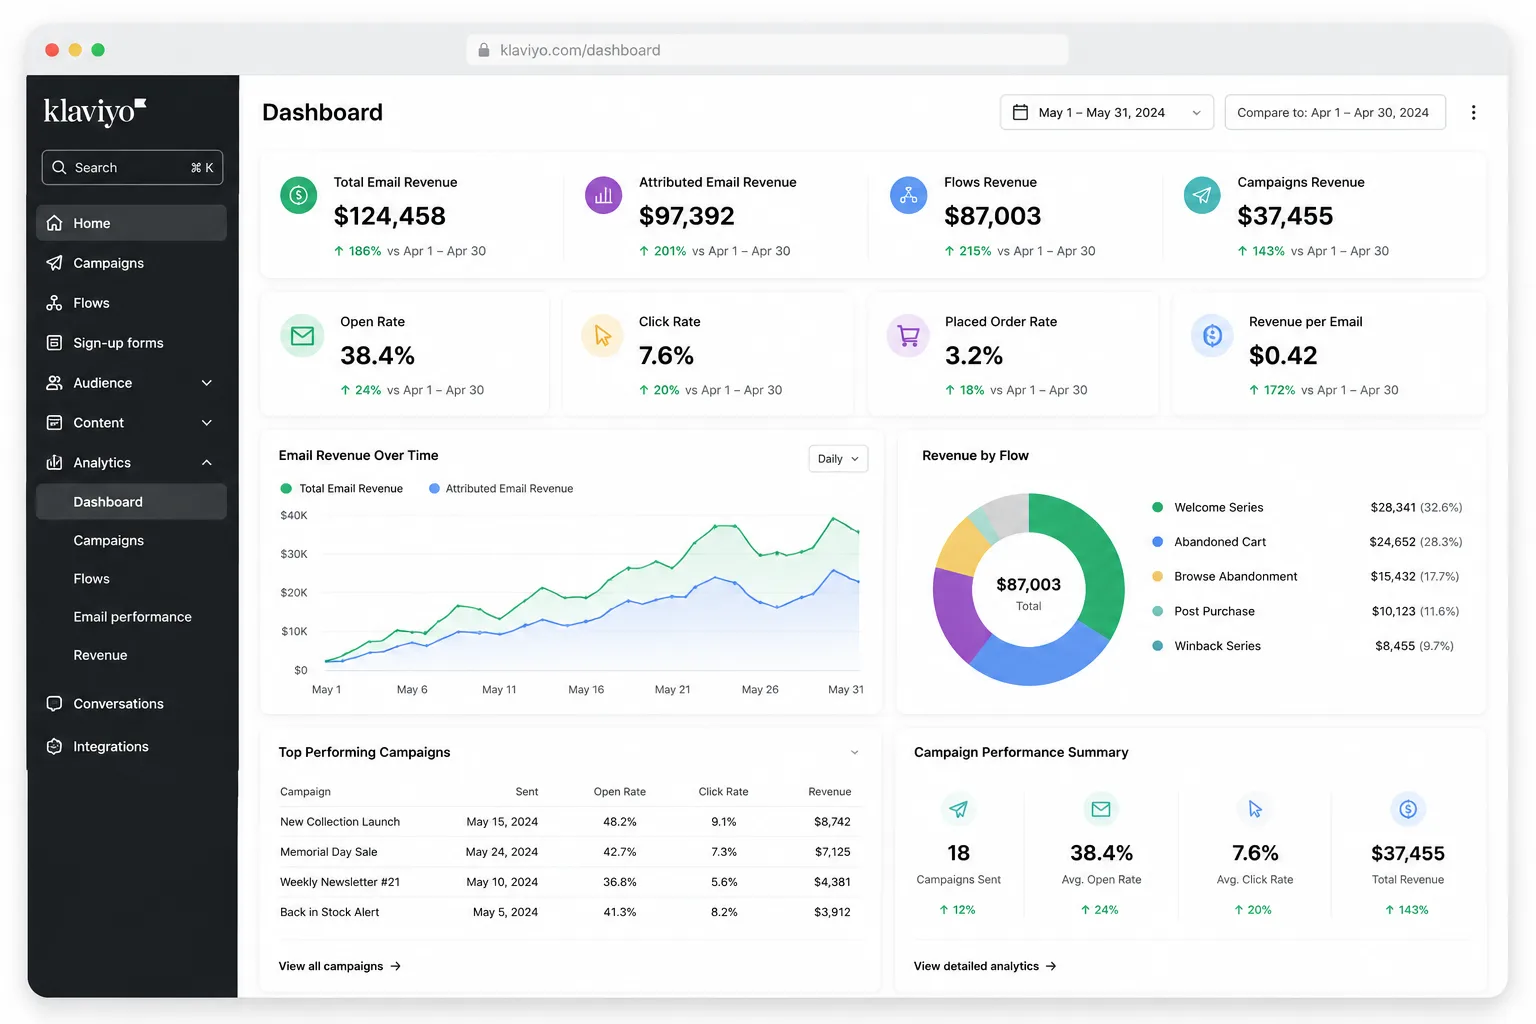Screen dimensions: 1536x1024
Task: Open Sign-up forms icon
Action: click(x=55, y=343)
